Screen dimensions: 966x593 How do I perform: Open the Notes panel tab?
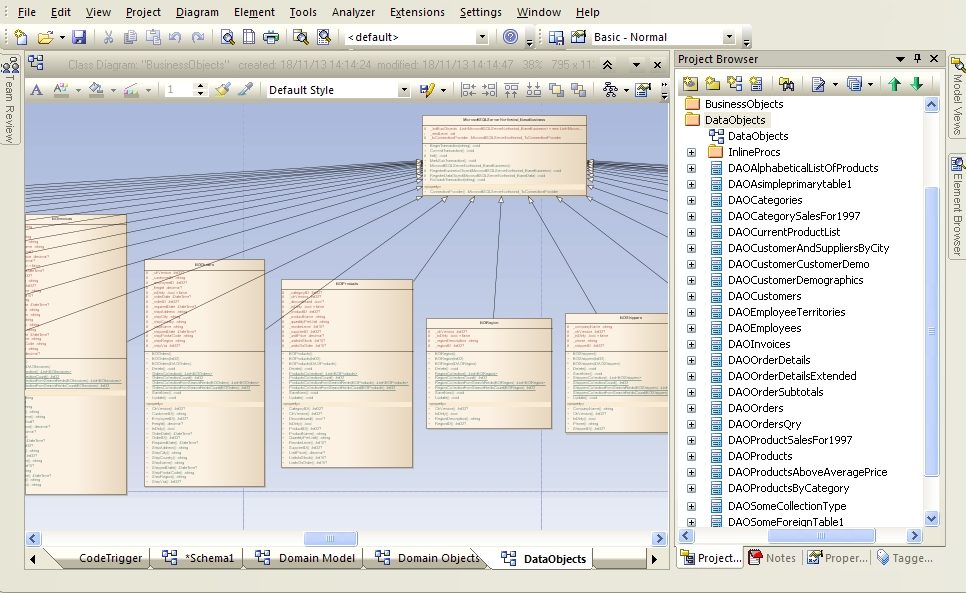click(772, 558)
